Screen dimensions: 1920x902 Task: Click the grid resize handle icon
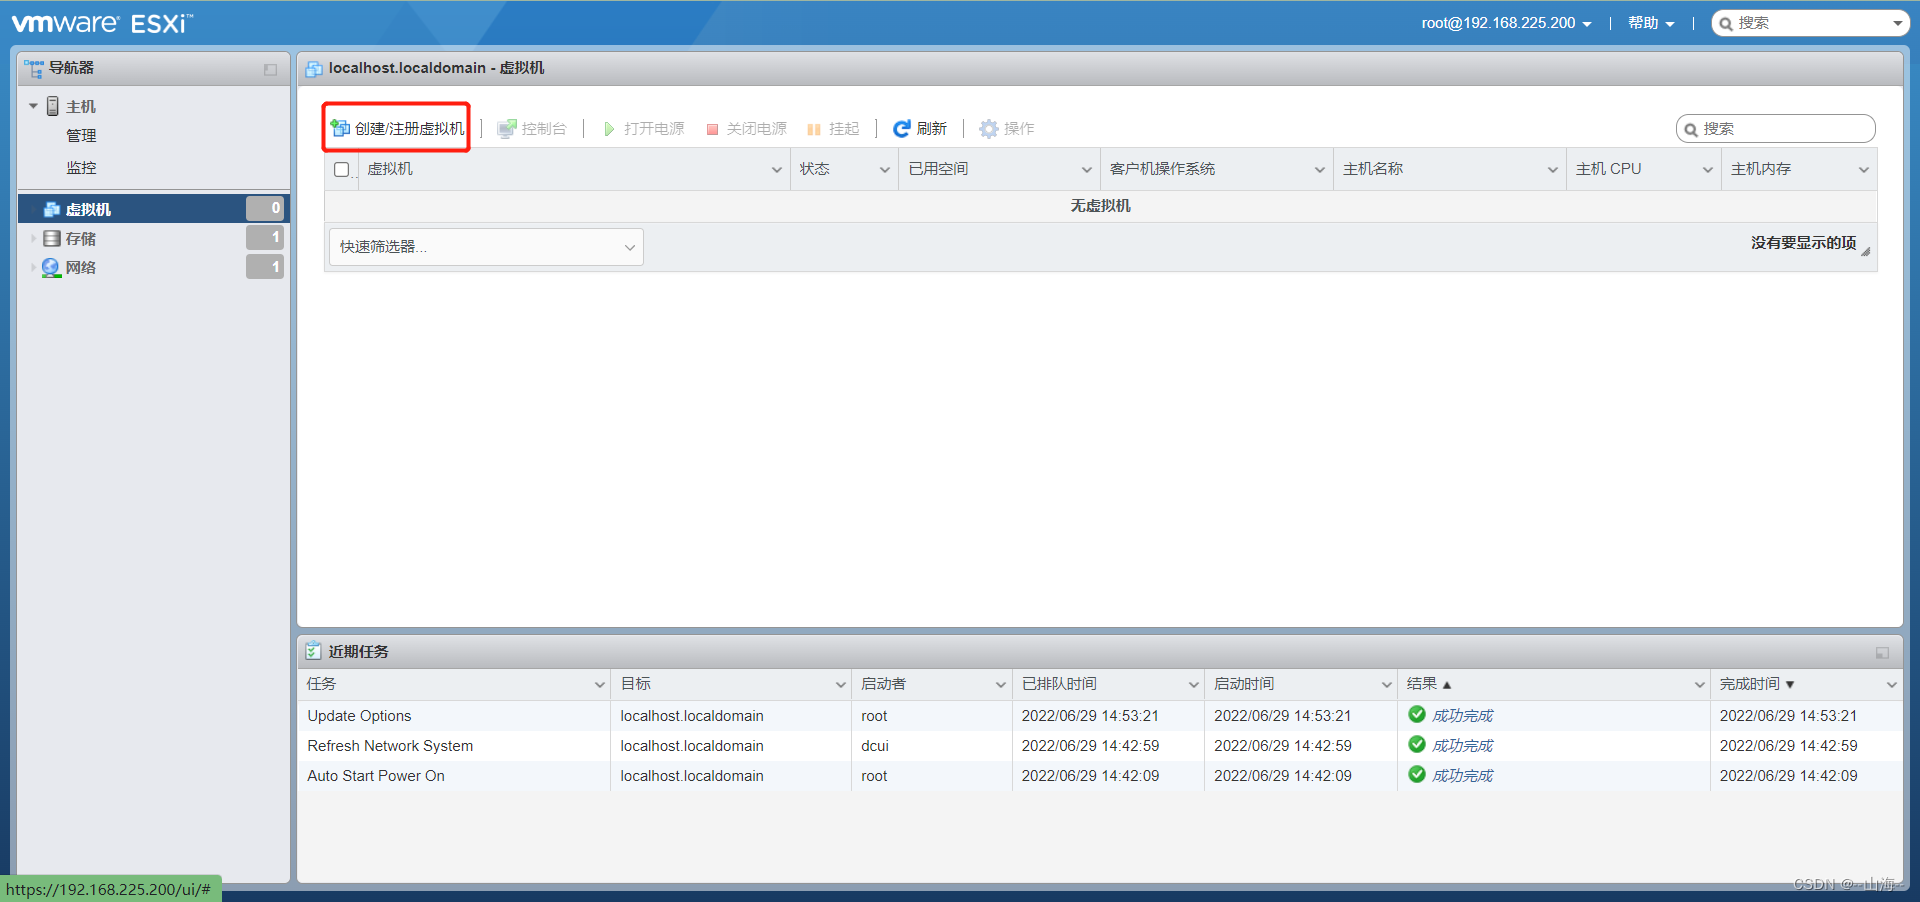1866,251
